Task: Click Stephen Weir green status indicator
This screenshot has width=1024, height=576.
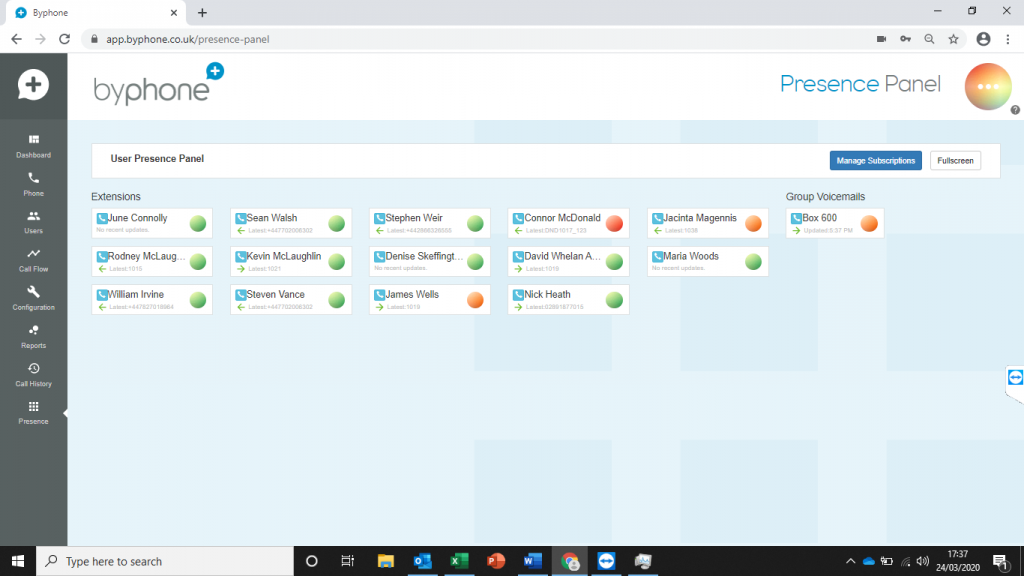Action: 475,223
